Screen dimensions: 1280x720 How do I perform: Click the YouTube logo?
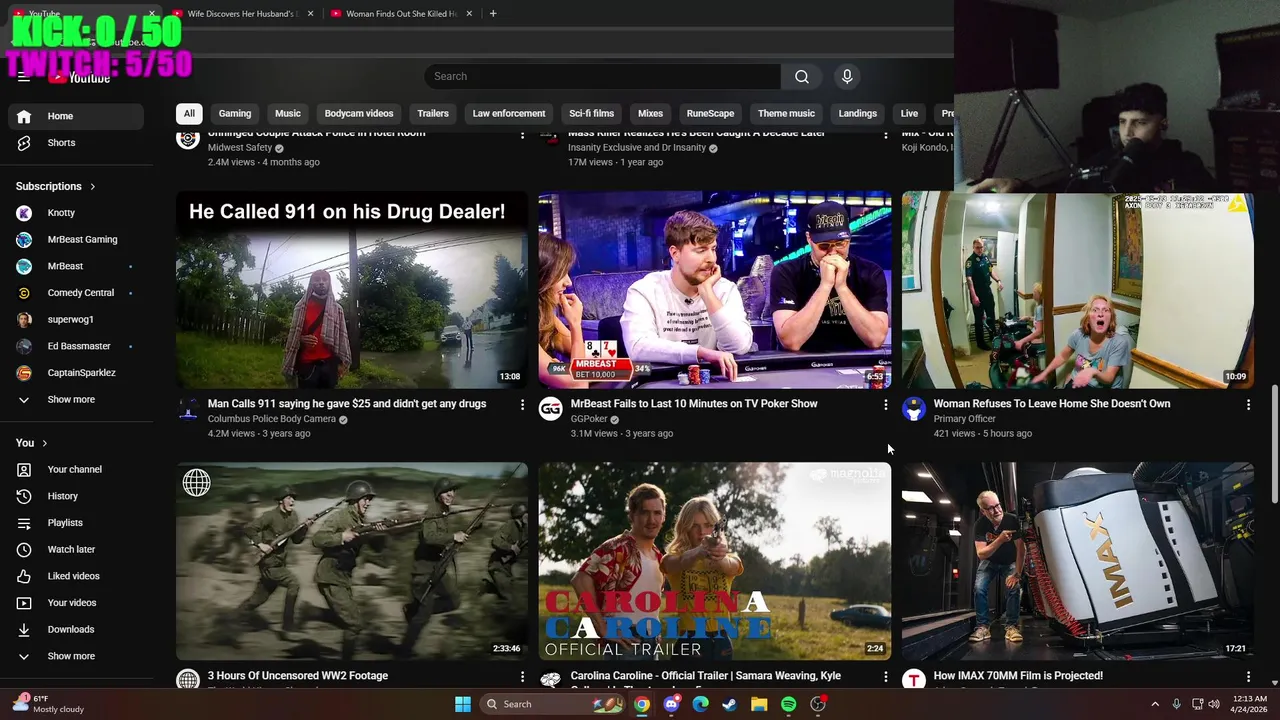(x=80, y=77)
